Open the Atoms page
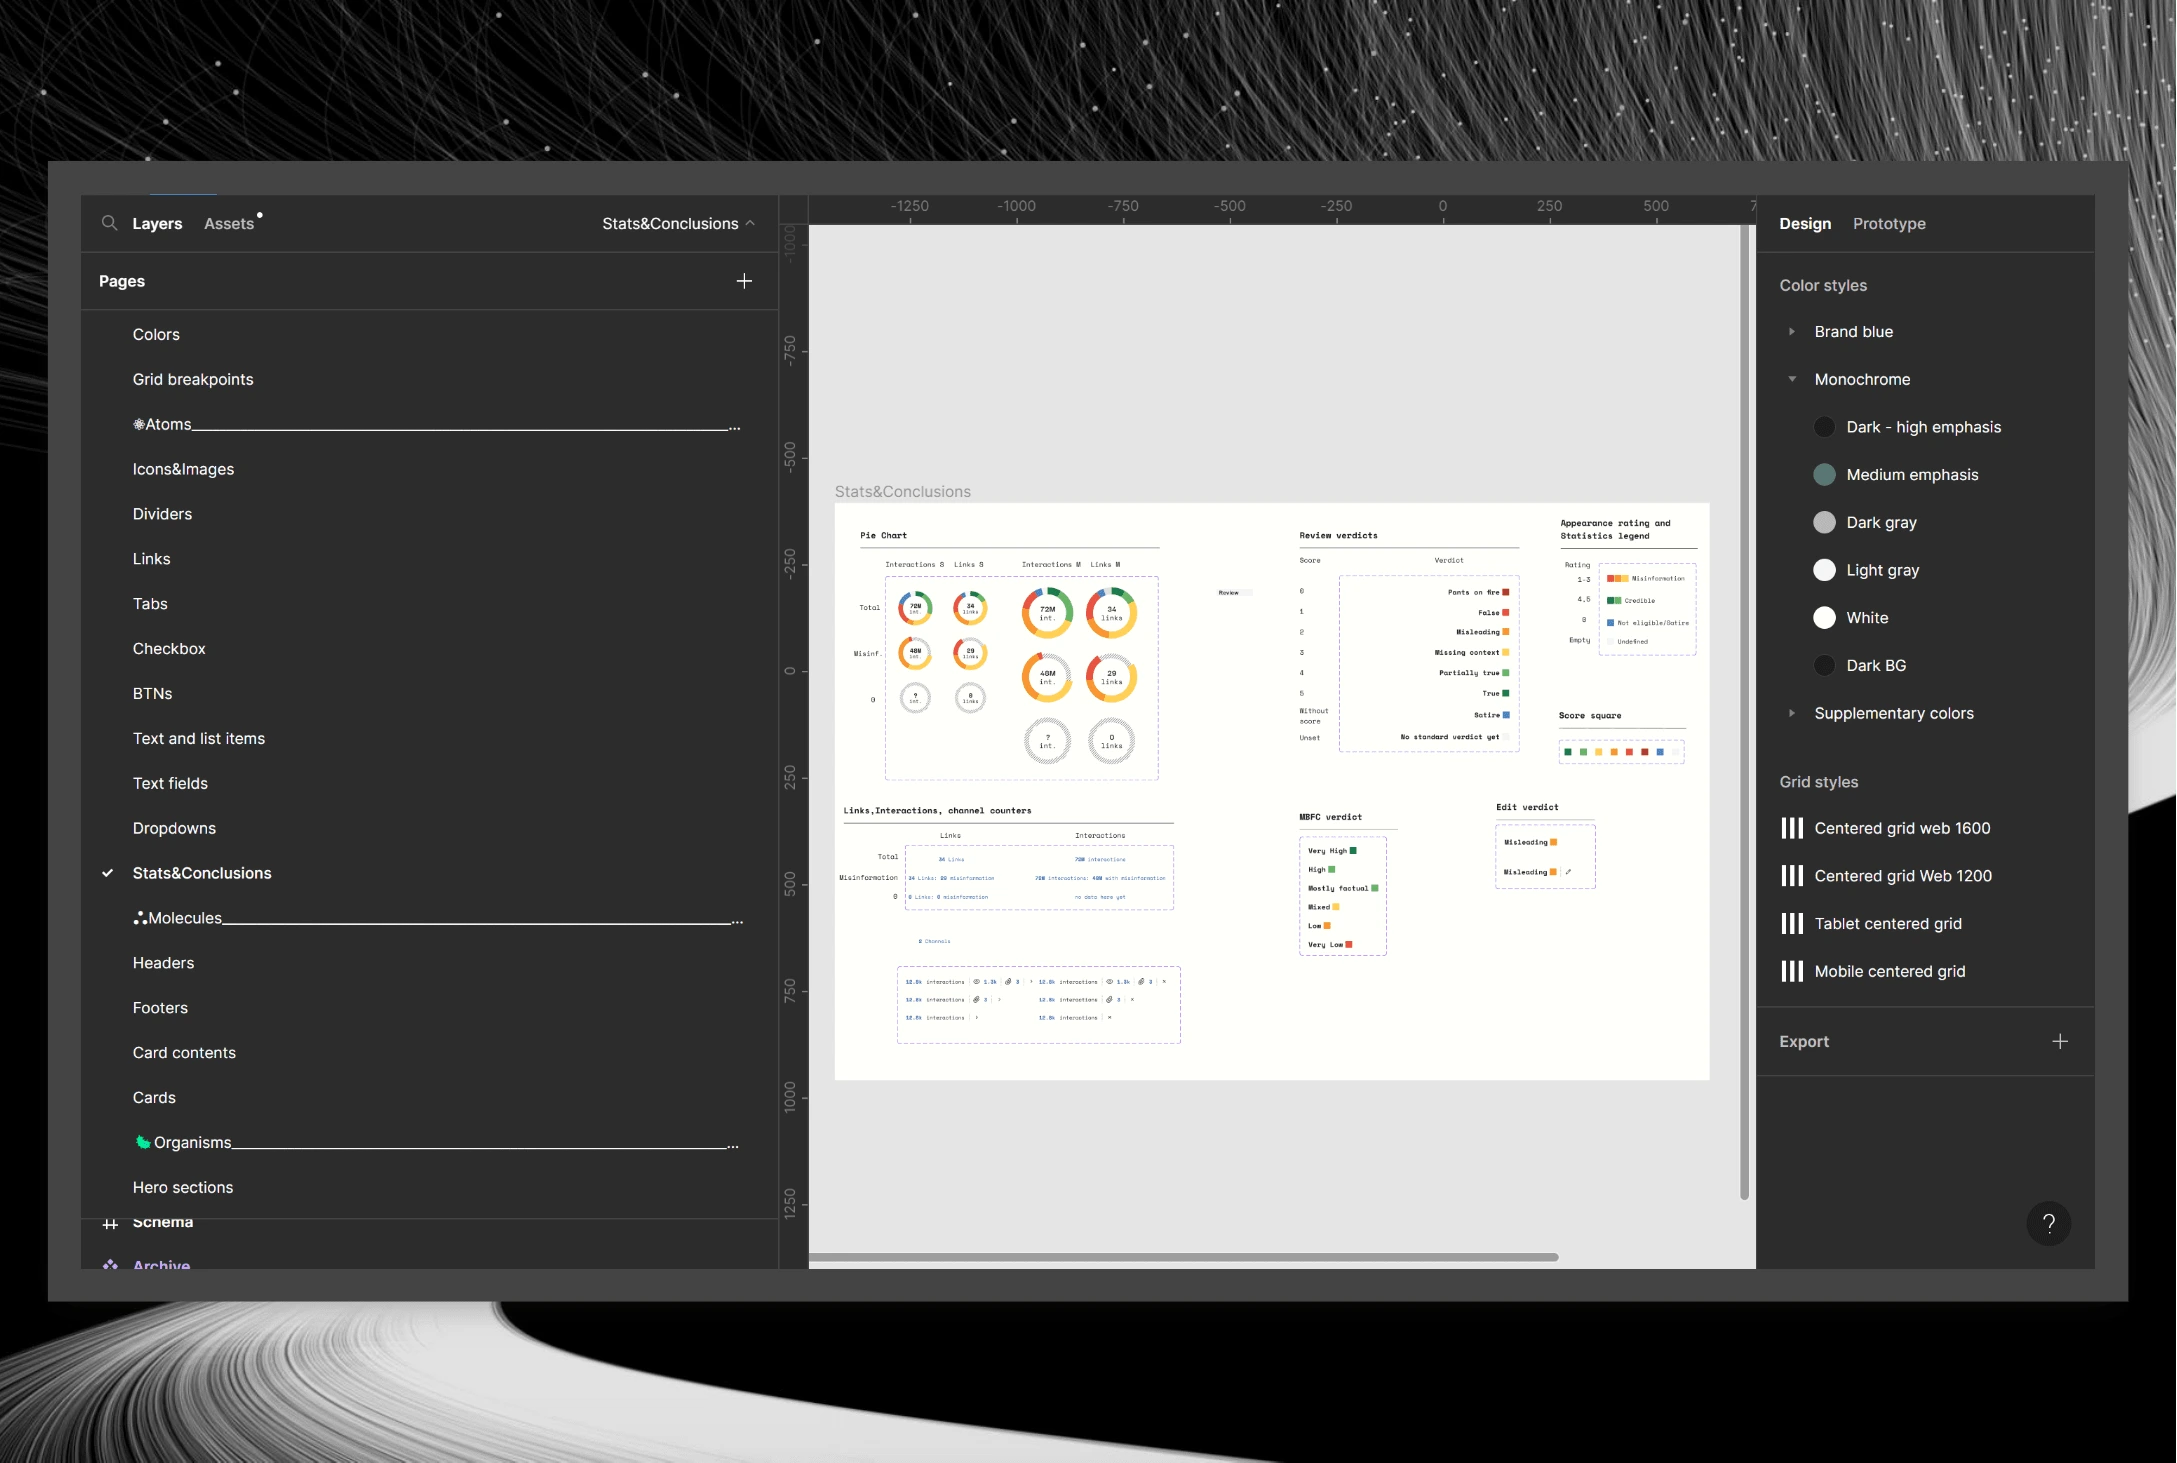Viewport: 2177px width, 1463px height. pos(163,423)
